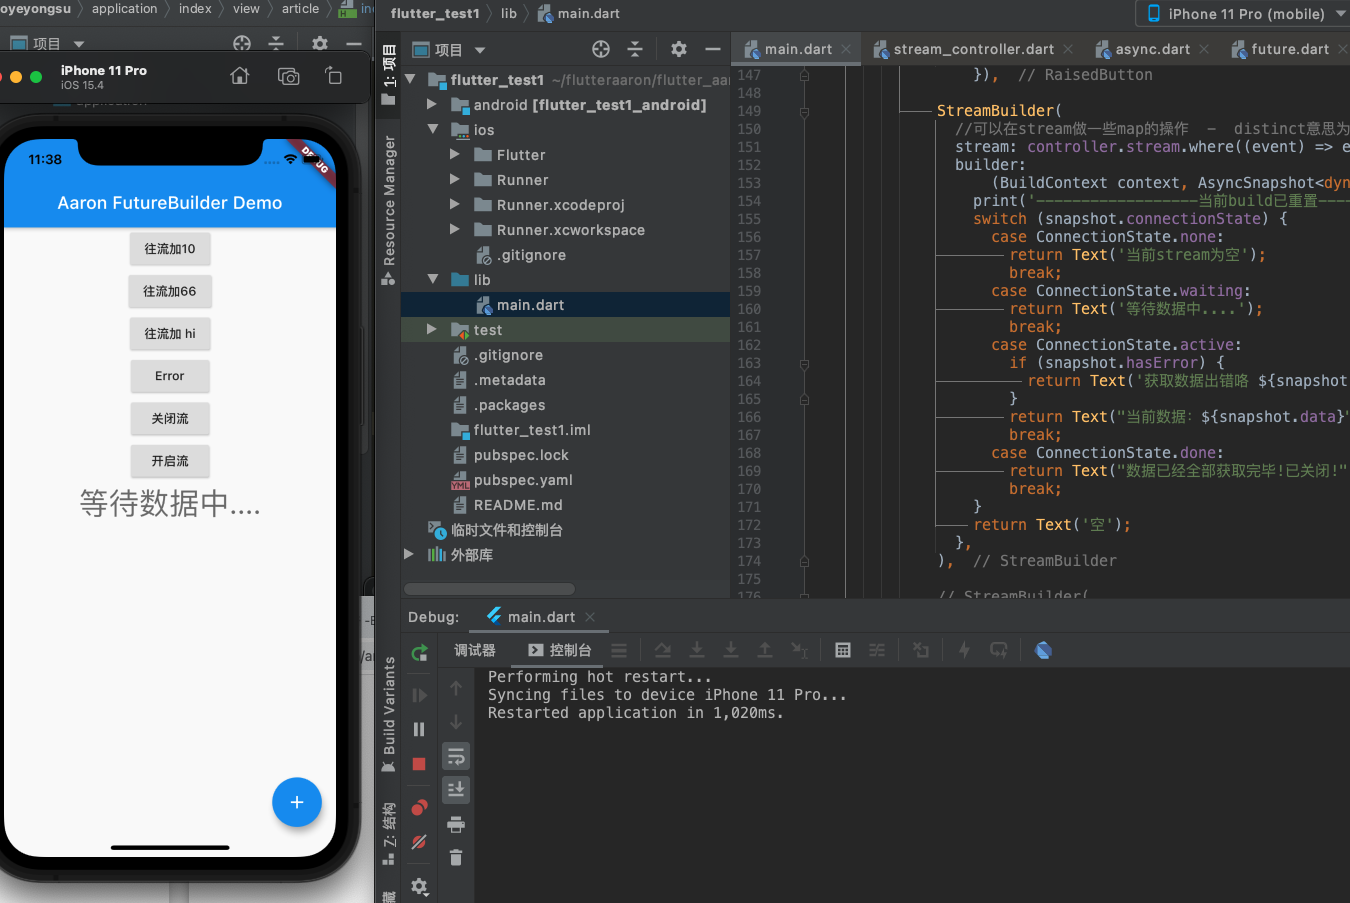This screenshot has width=1350, height=903.
Task: Expand the Runner folder
Action: coord(455,179)
